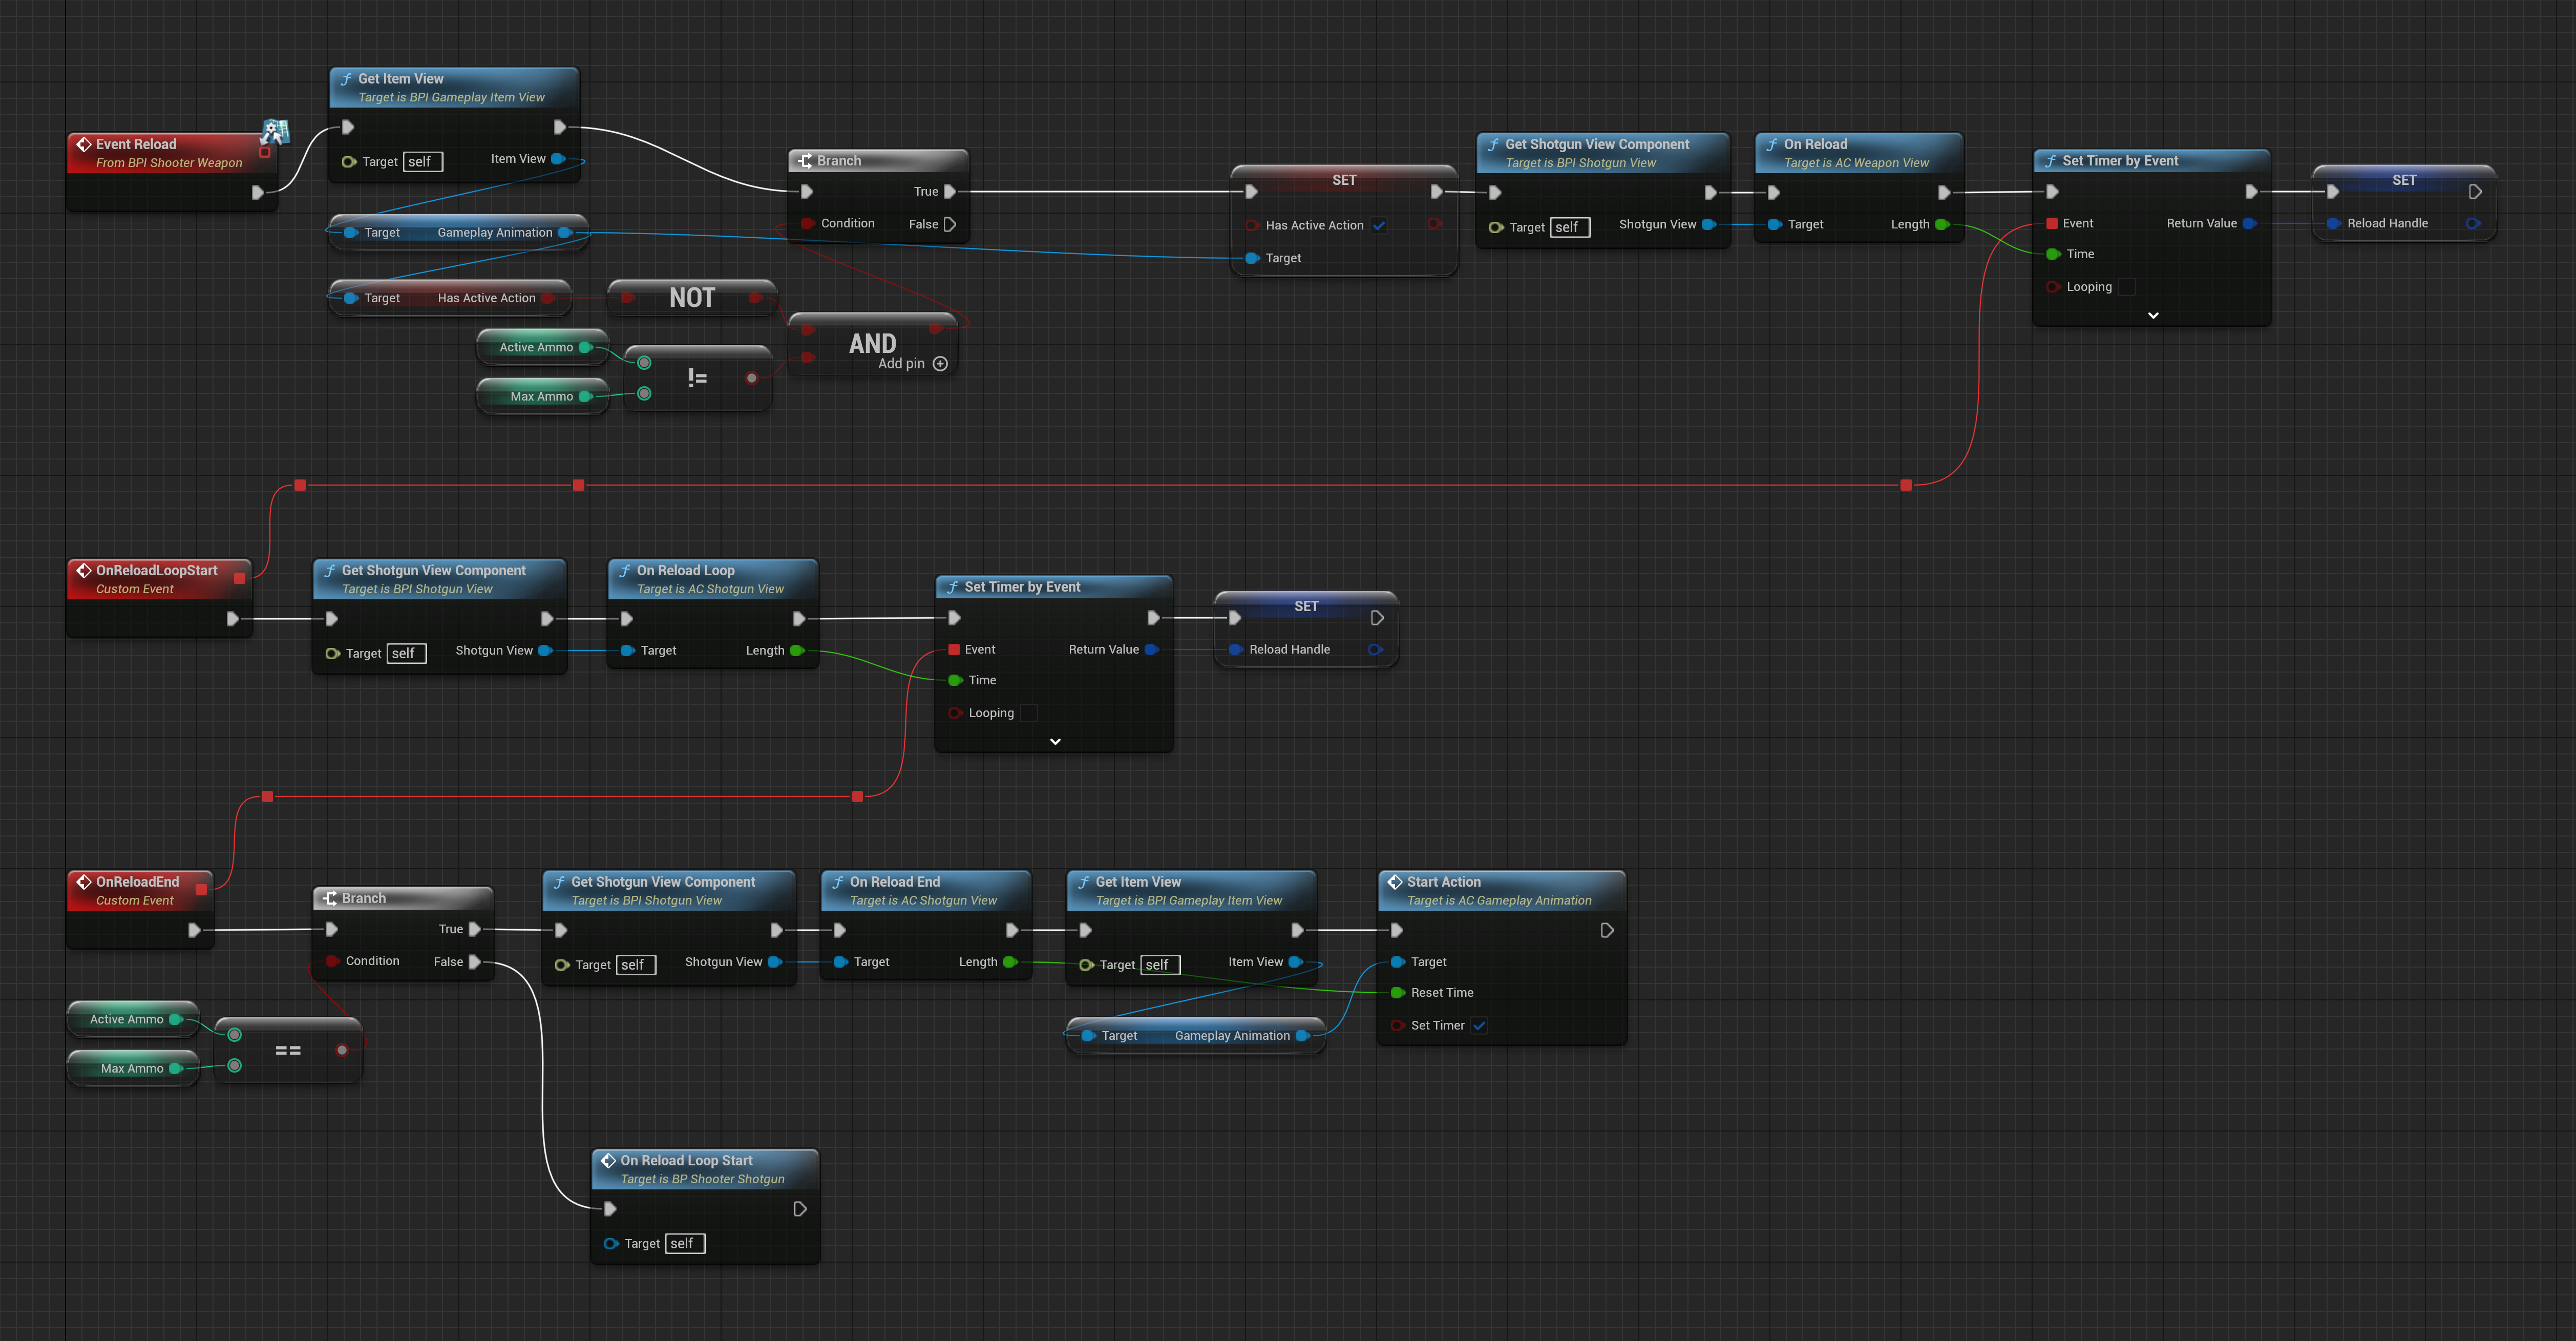The width and height of the screenshot is (2576, 1341).
Task: Click the Condition pin on top Branch
Action: pos(807,224)
